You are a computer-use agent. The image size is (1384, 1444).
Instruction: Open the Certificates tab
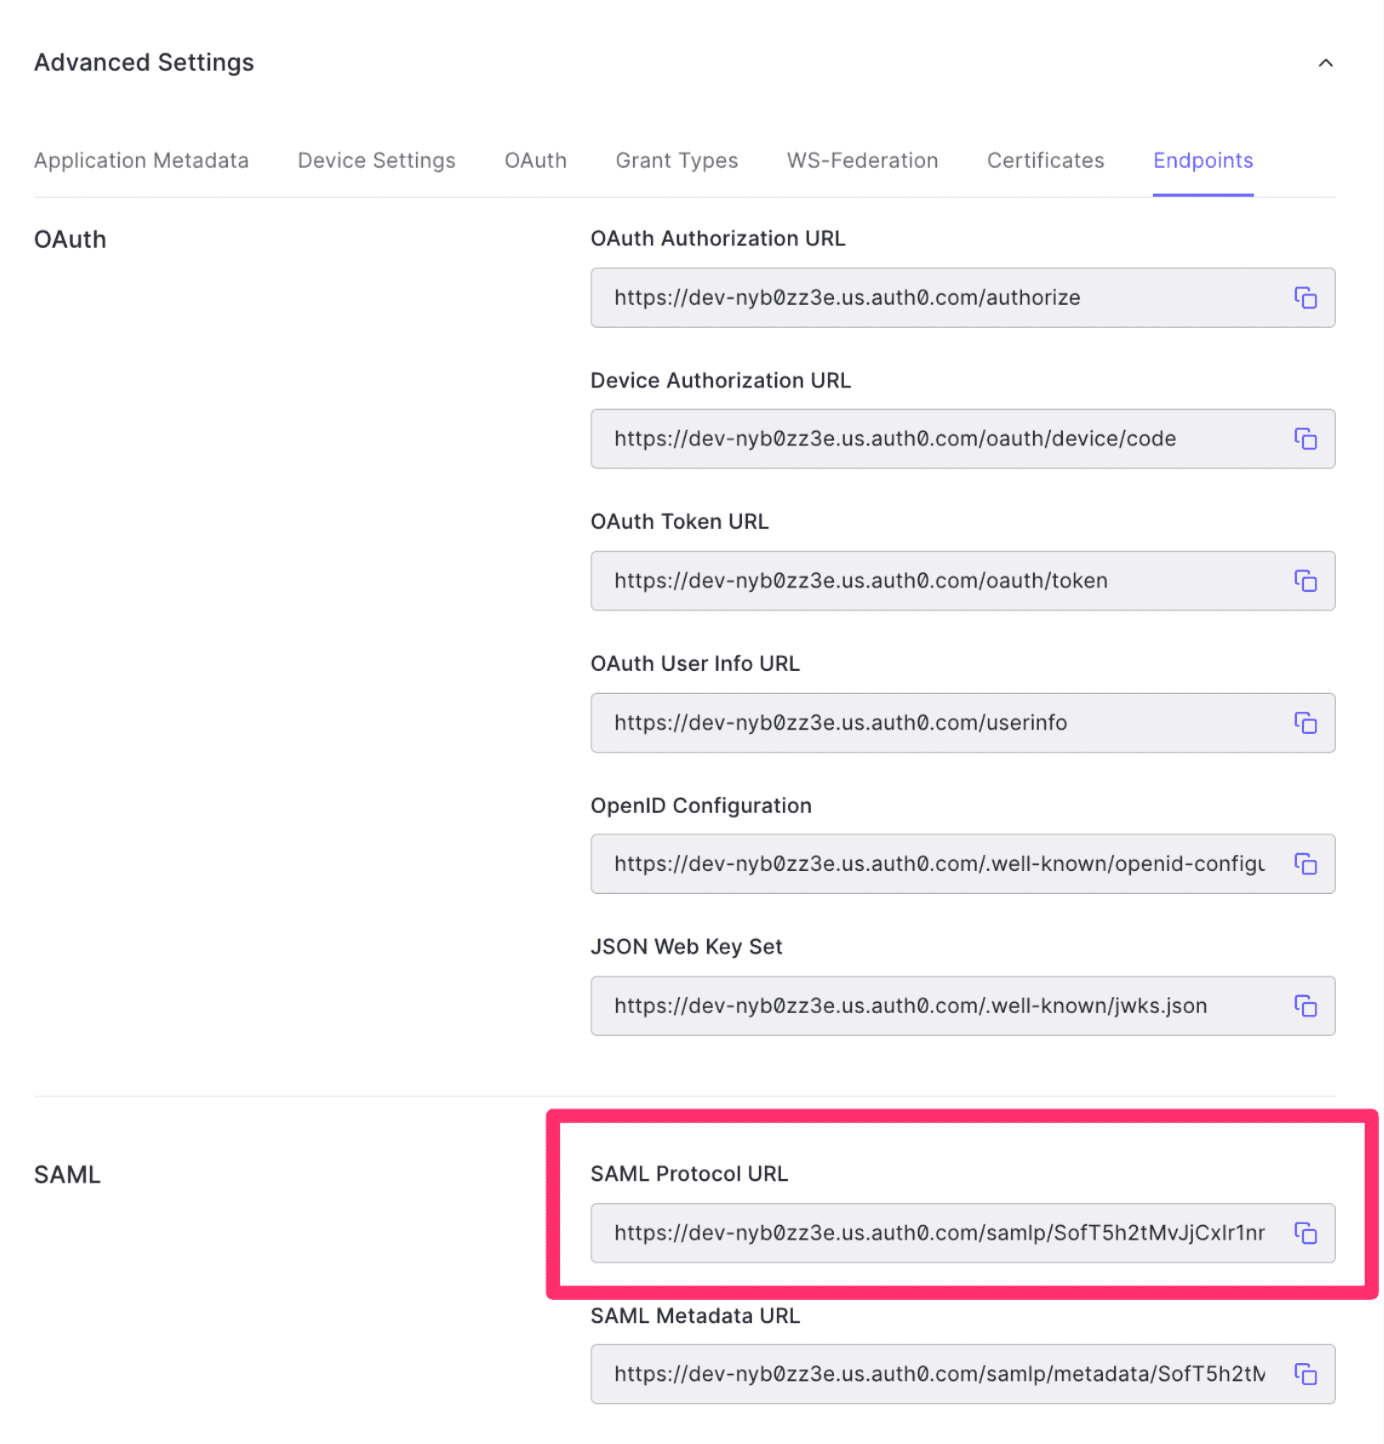(x=1045, y=160)
